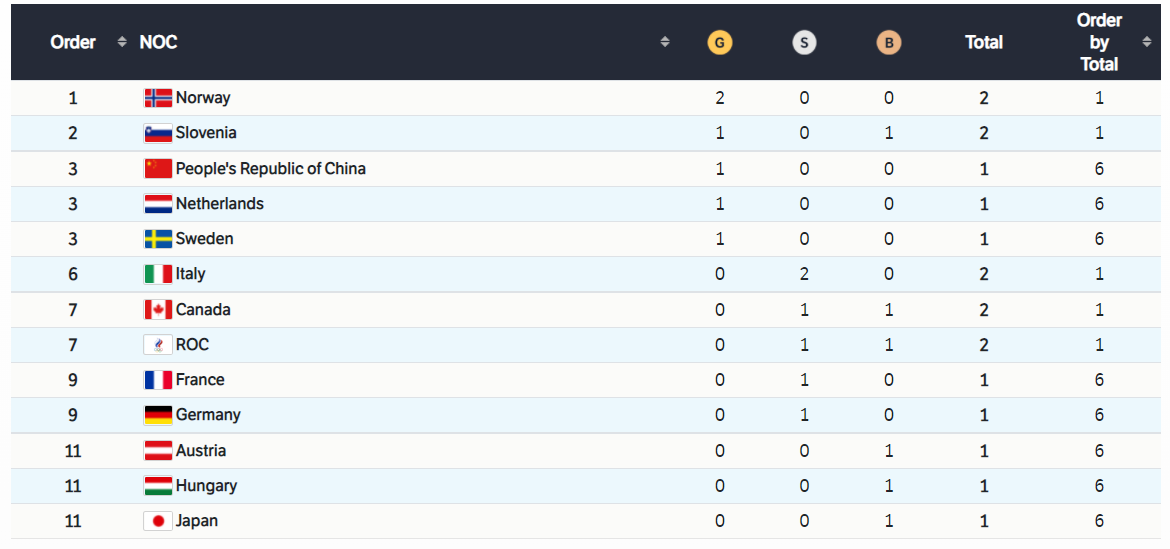Click the Slovenia flag icon

(x=158, y=133)
